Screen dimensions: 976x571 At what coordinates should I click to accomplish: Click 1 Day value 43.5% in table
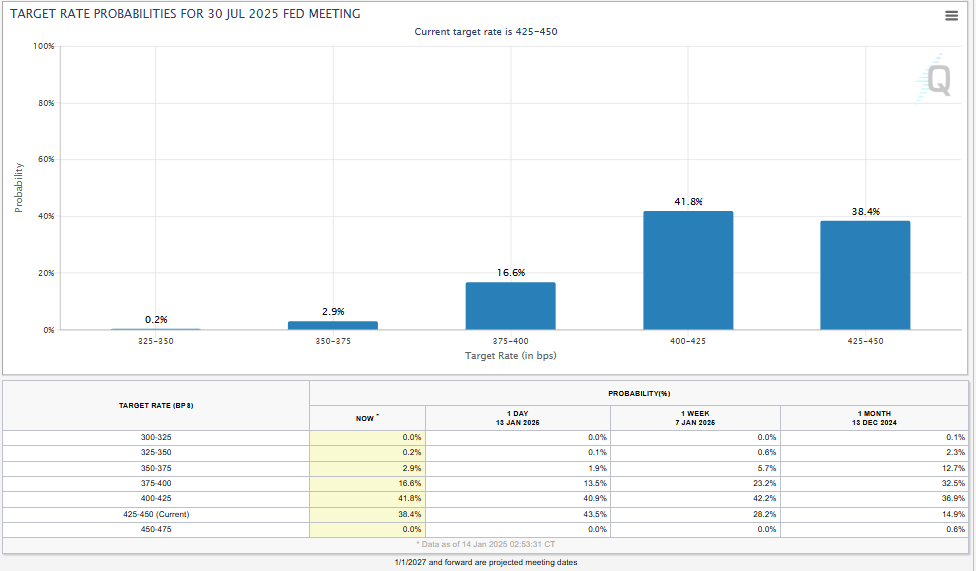pos(595,514)
